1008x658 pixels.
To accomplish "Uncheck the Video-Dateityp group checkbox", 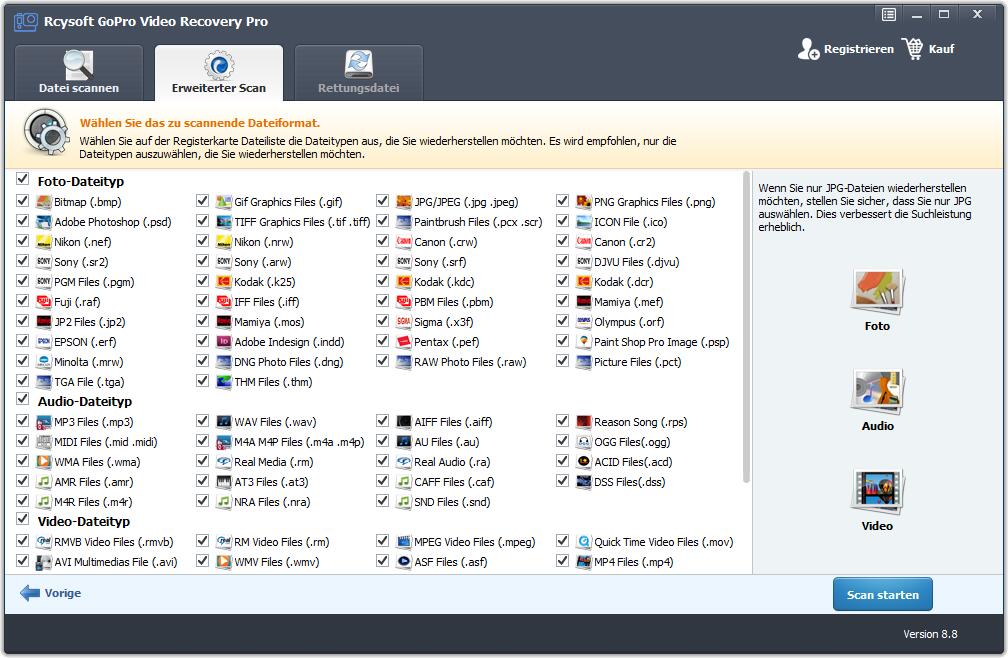I will (22, 519).
